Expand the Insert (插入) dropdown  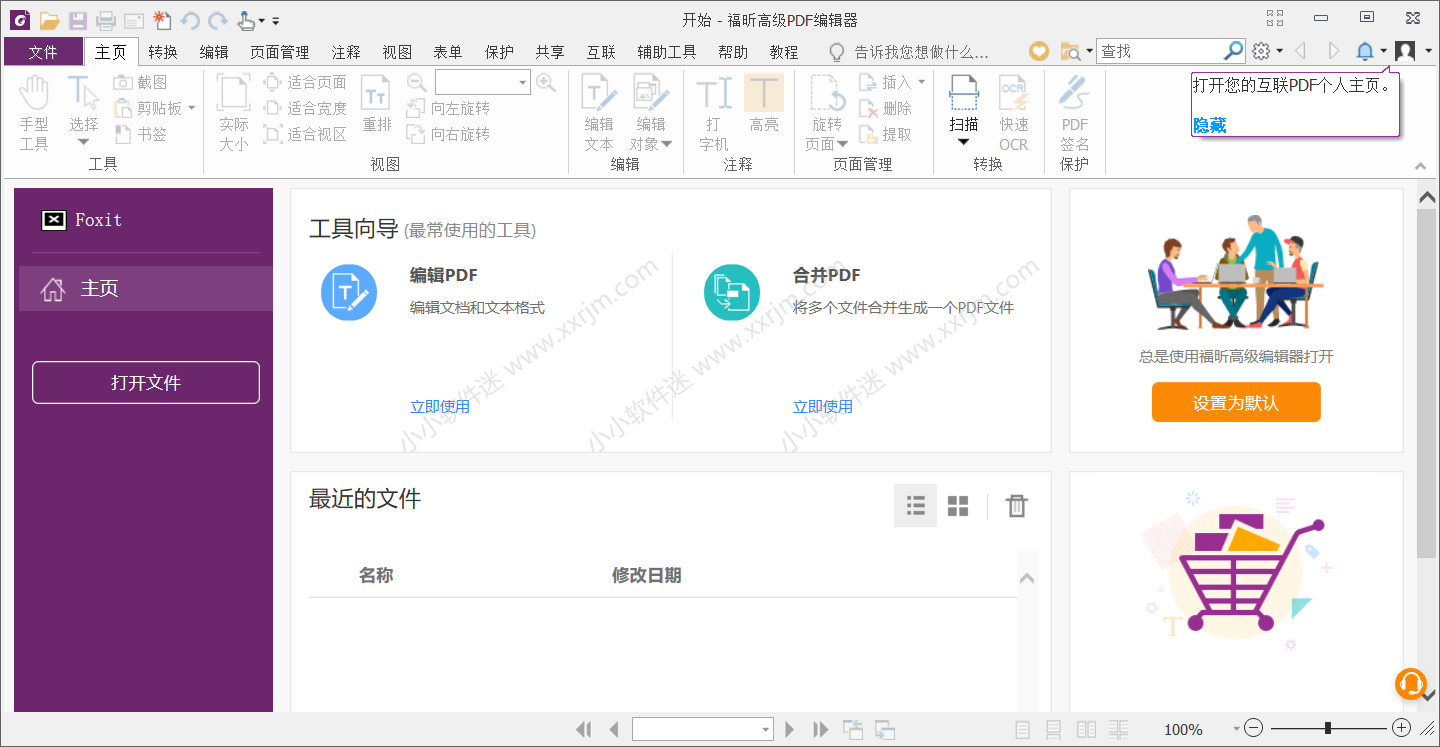pyautogui.click(x=921, y=82)
